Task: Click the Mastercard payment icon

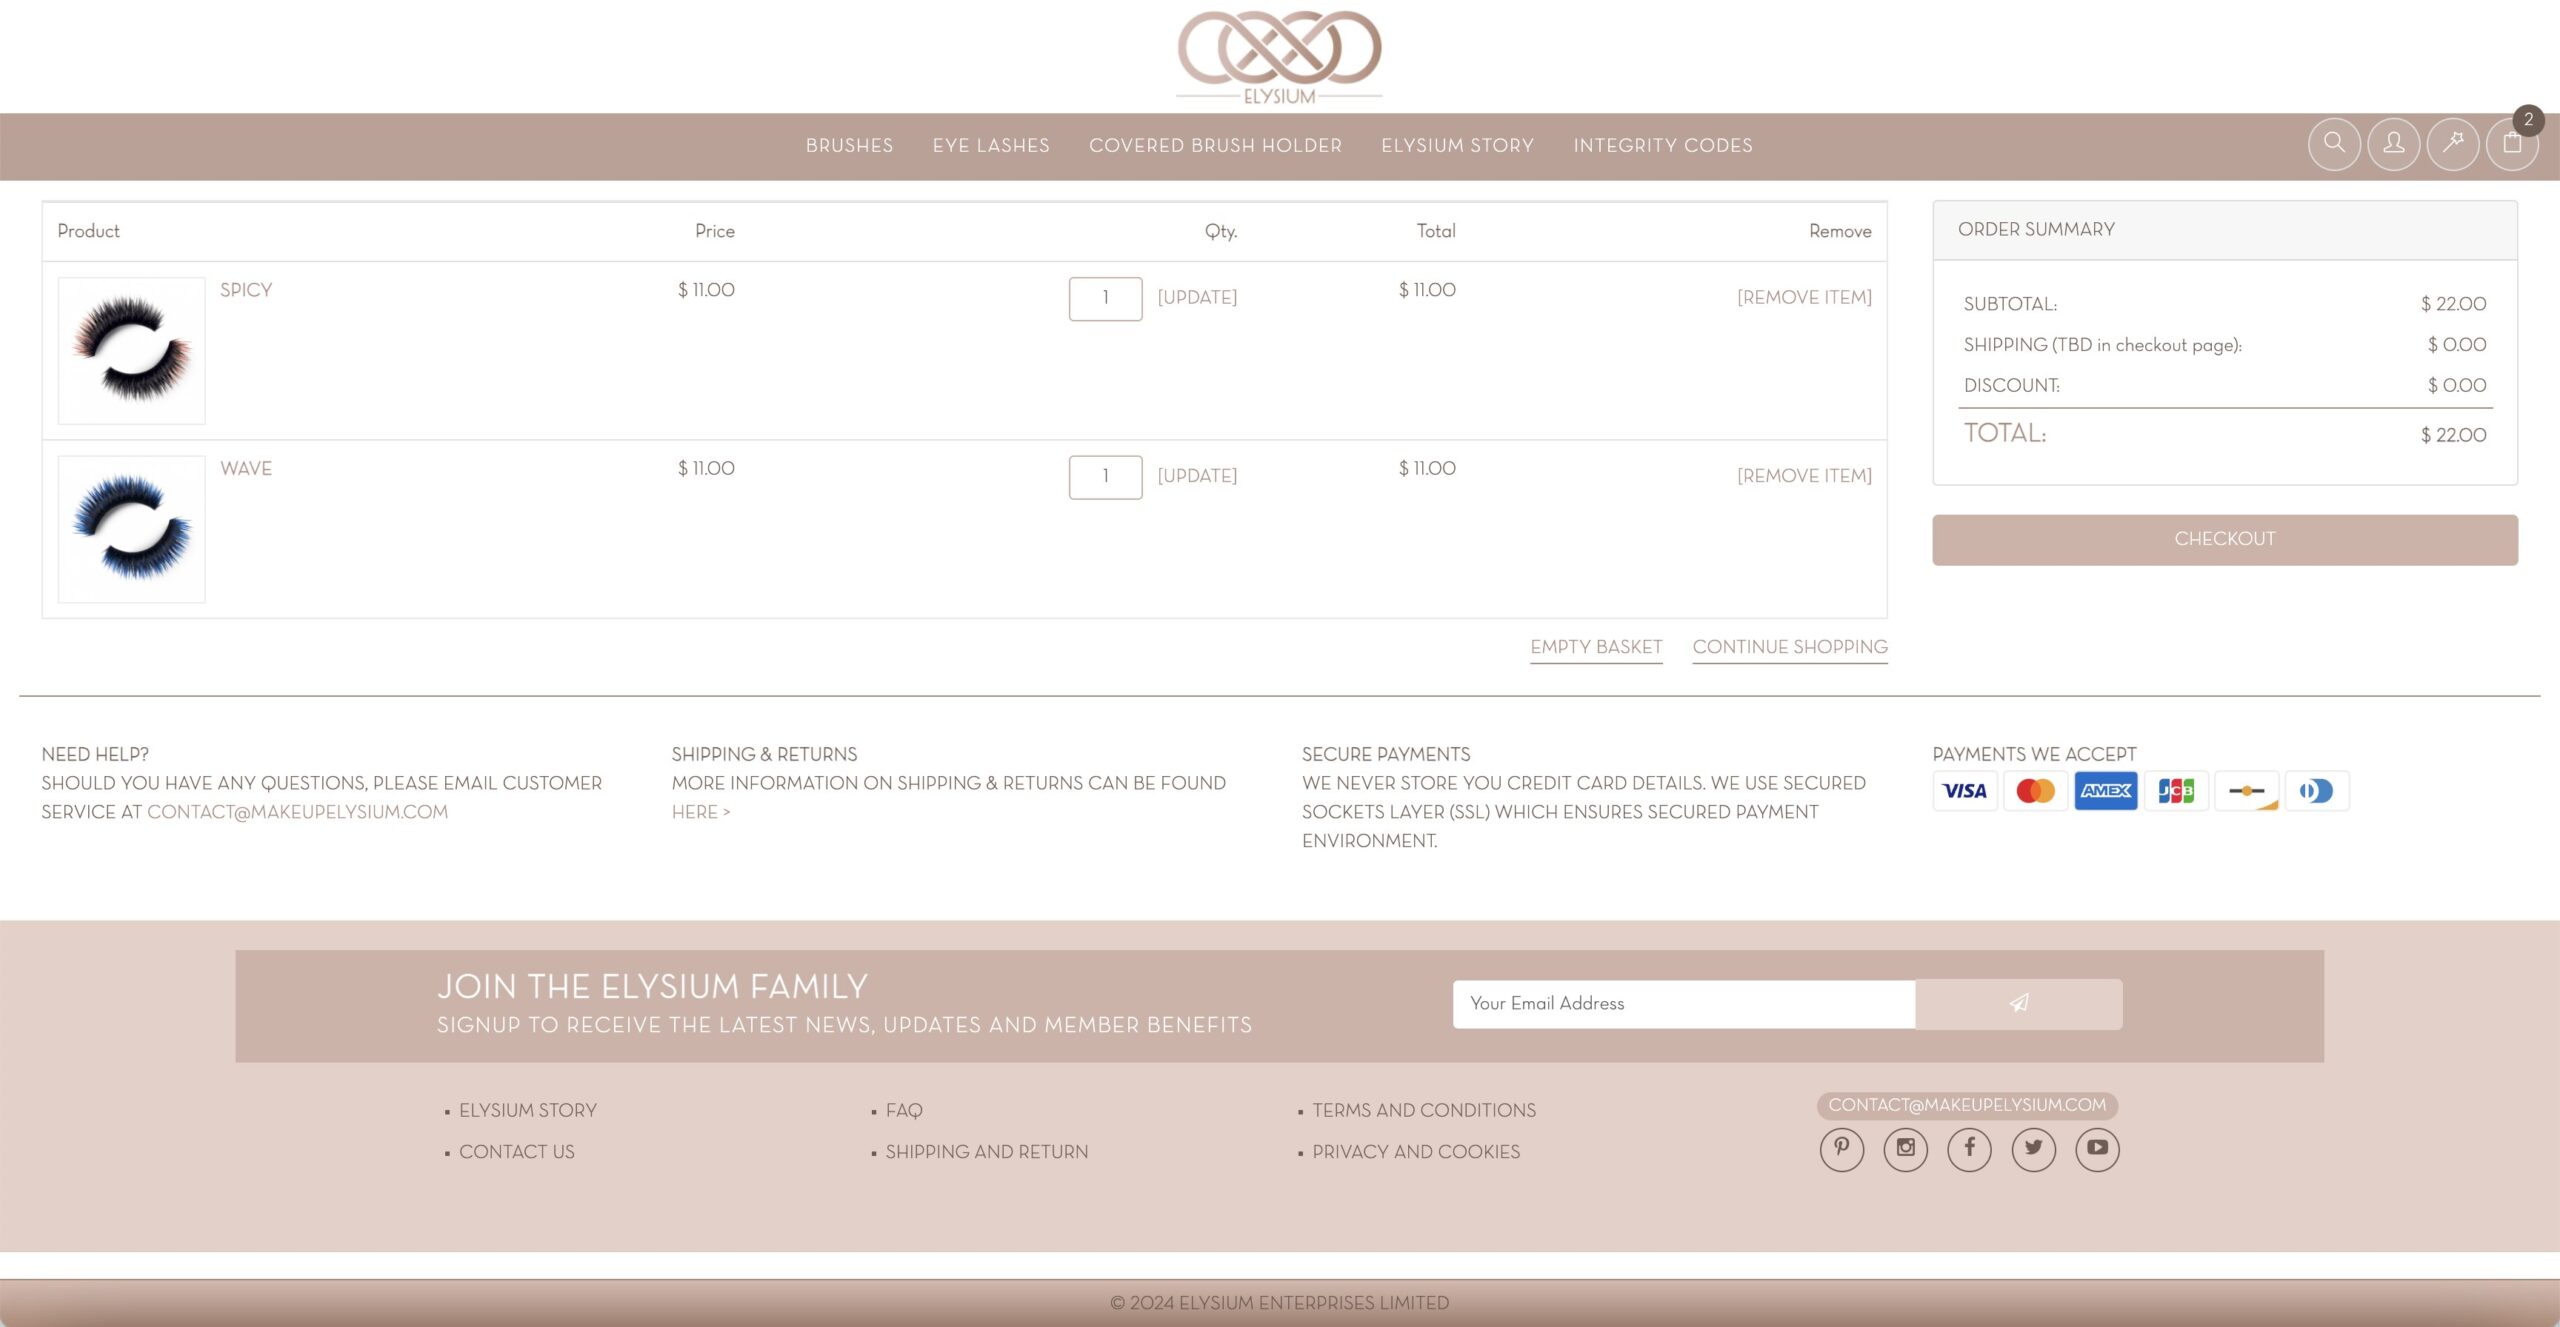Action: point(2035,791)
